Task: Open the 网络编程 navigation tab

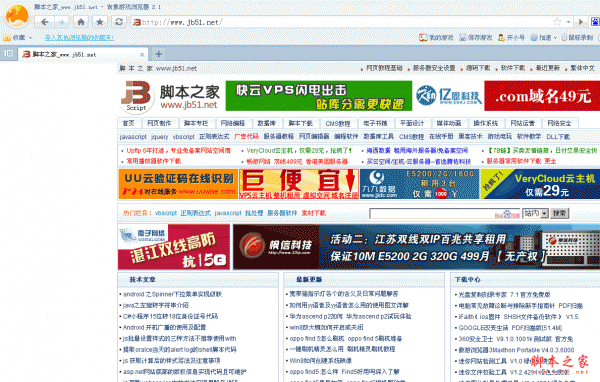Action: [233, 123]
